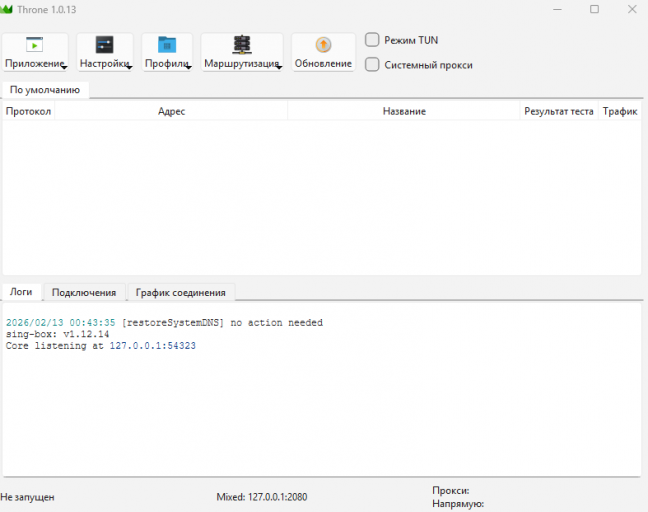Switch to the График соединения tab
648x512 pixels.
[x=181, y=292]
